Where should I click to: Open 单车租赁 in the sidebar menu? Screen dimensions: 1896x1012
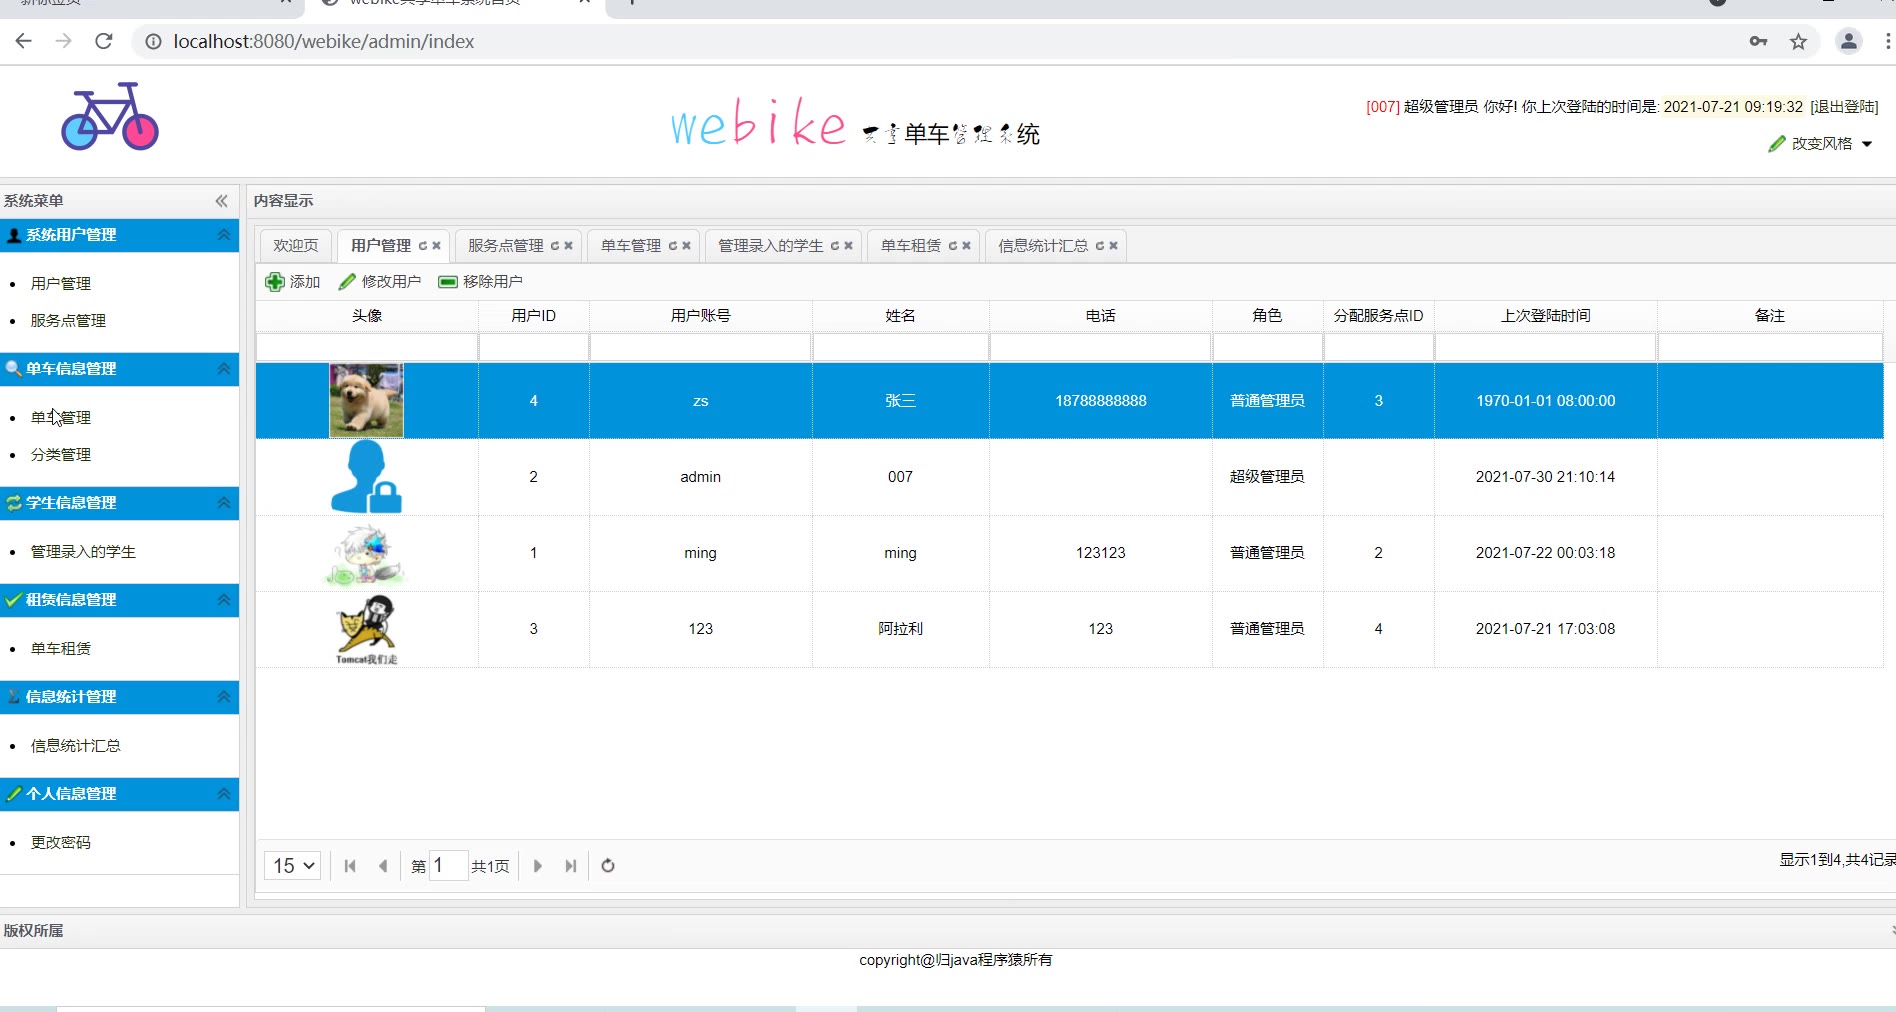61,649
